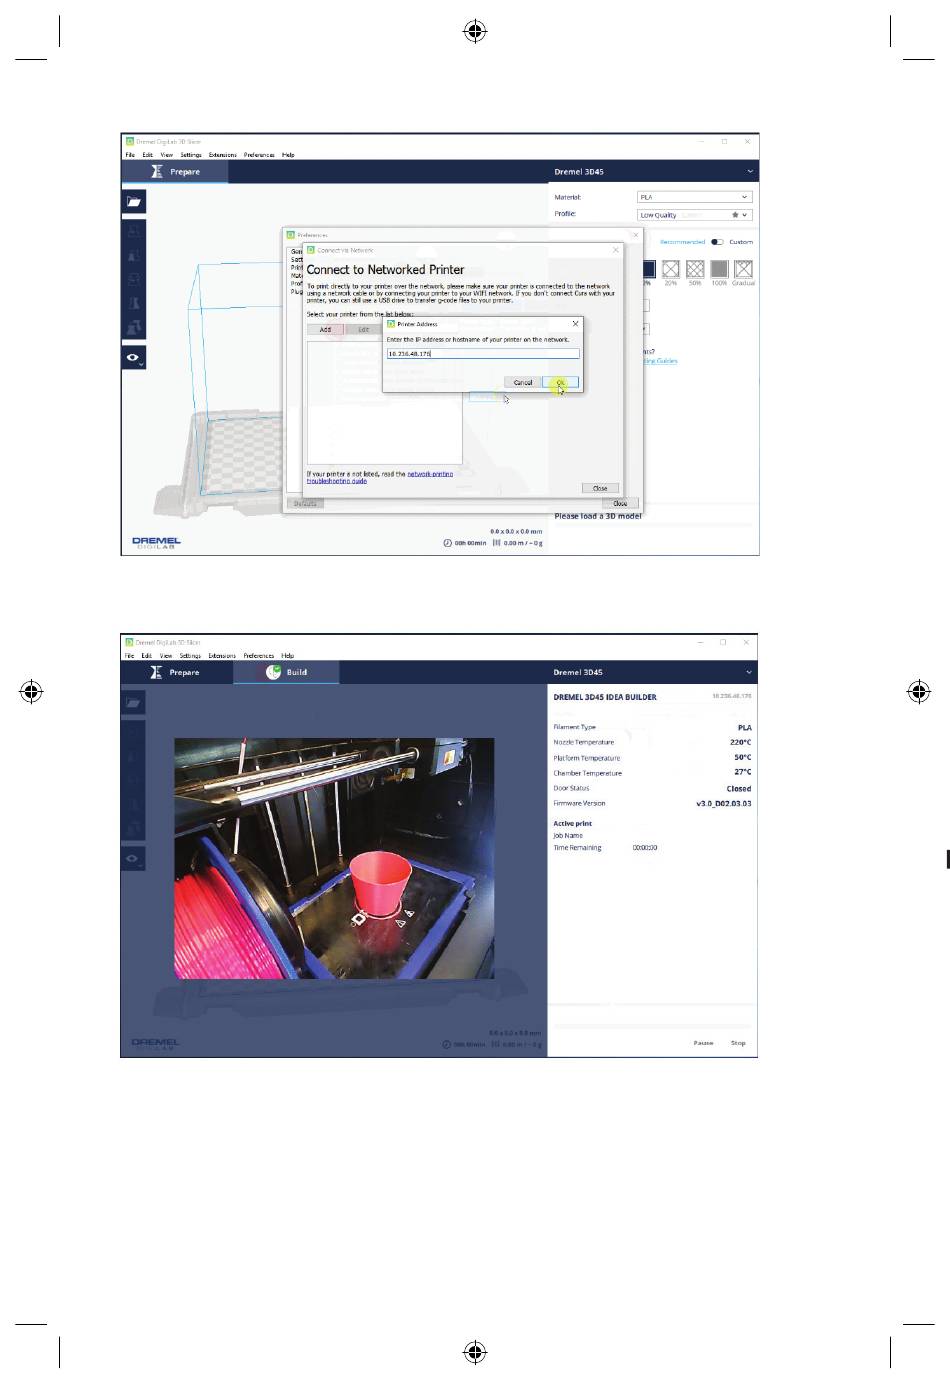Open the Preferences menu in the upper screenshot
This screenshot has height=1383, width=950.
point(259,155)
